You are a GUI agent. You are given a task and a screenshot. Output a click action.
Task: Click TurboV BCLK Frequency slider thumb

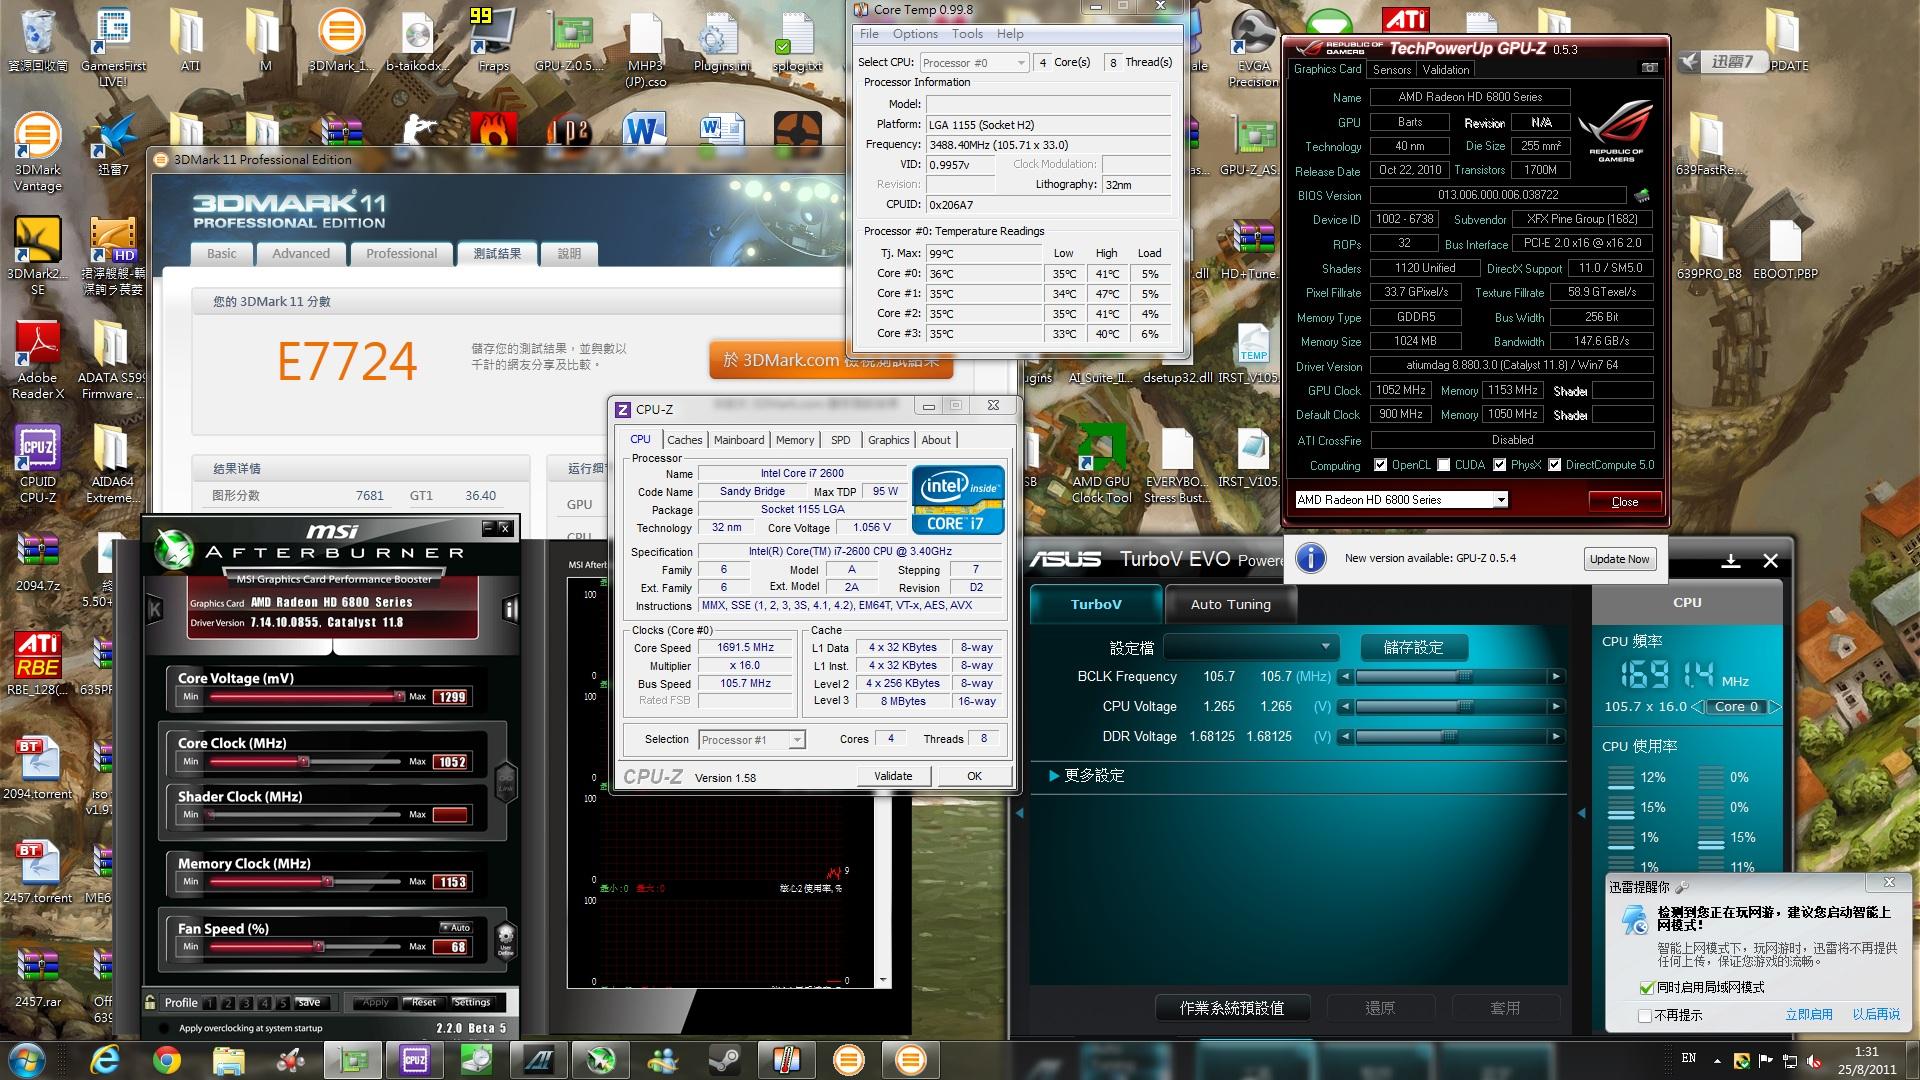[1464, 677]
